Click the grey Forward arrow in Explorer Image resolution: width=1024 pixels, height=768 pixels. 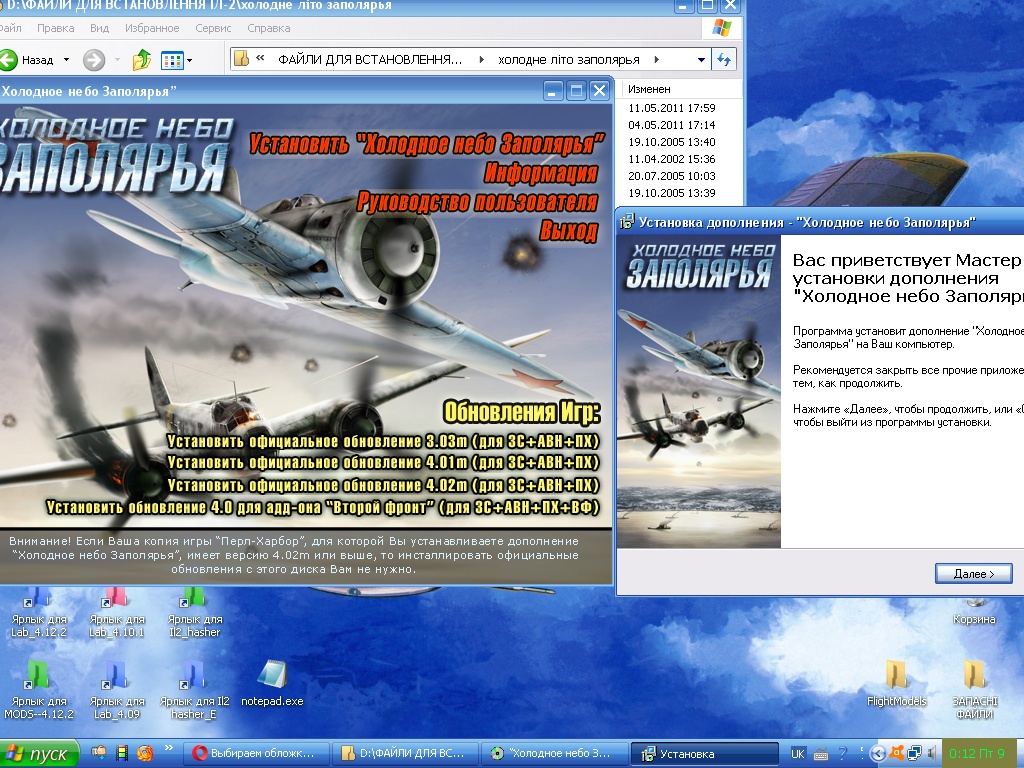point(94,60)
